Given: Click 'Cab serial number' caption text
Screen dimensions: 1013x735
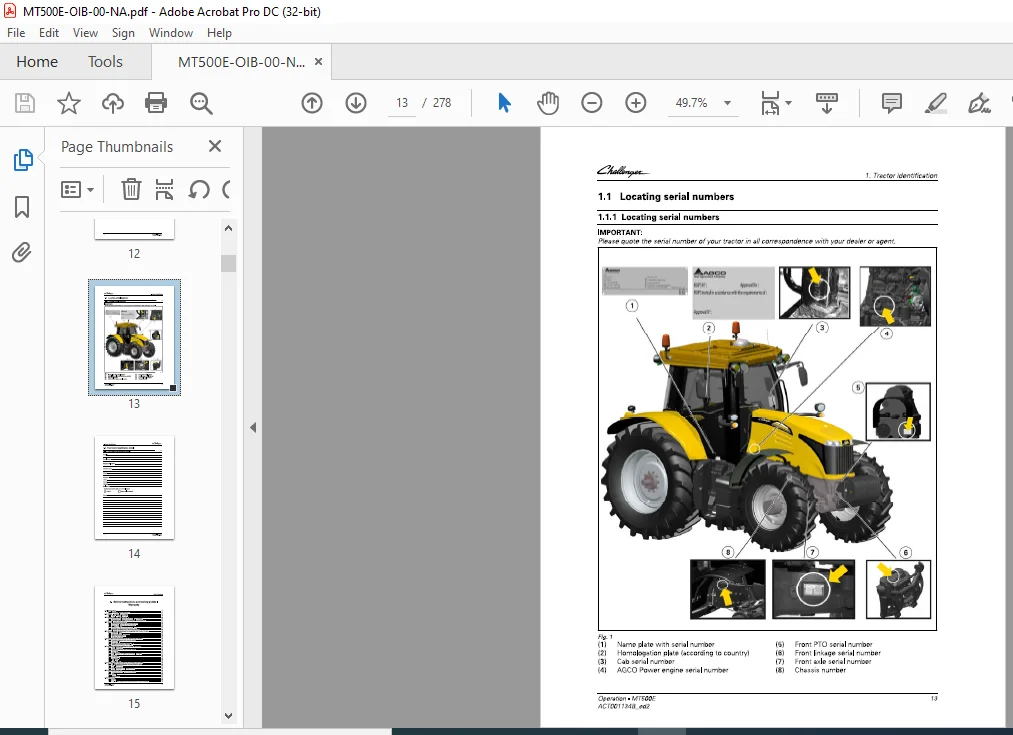Looking at the screenshot, I should (x=645, y=662).
